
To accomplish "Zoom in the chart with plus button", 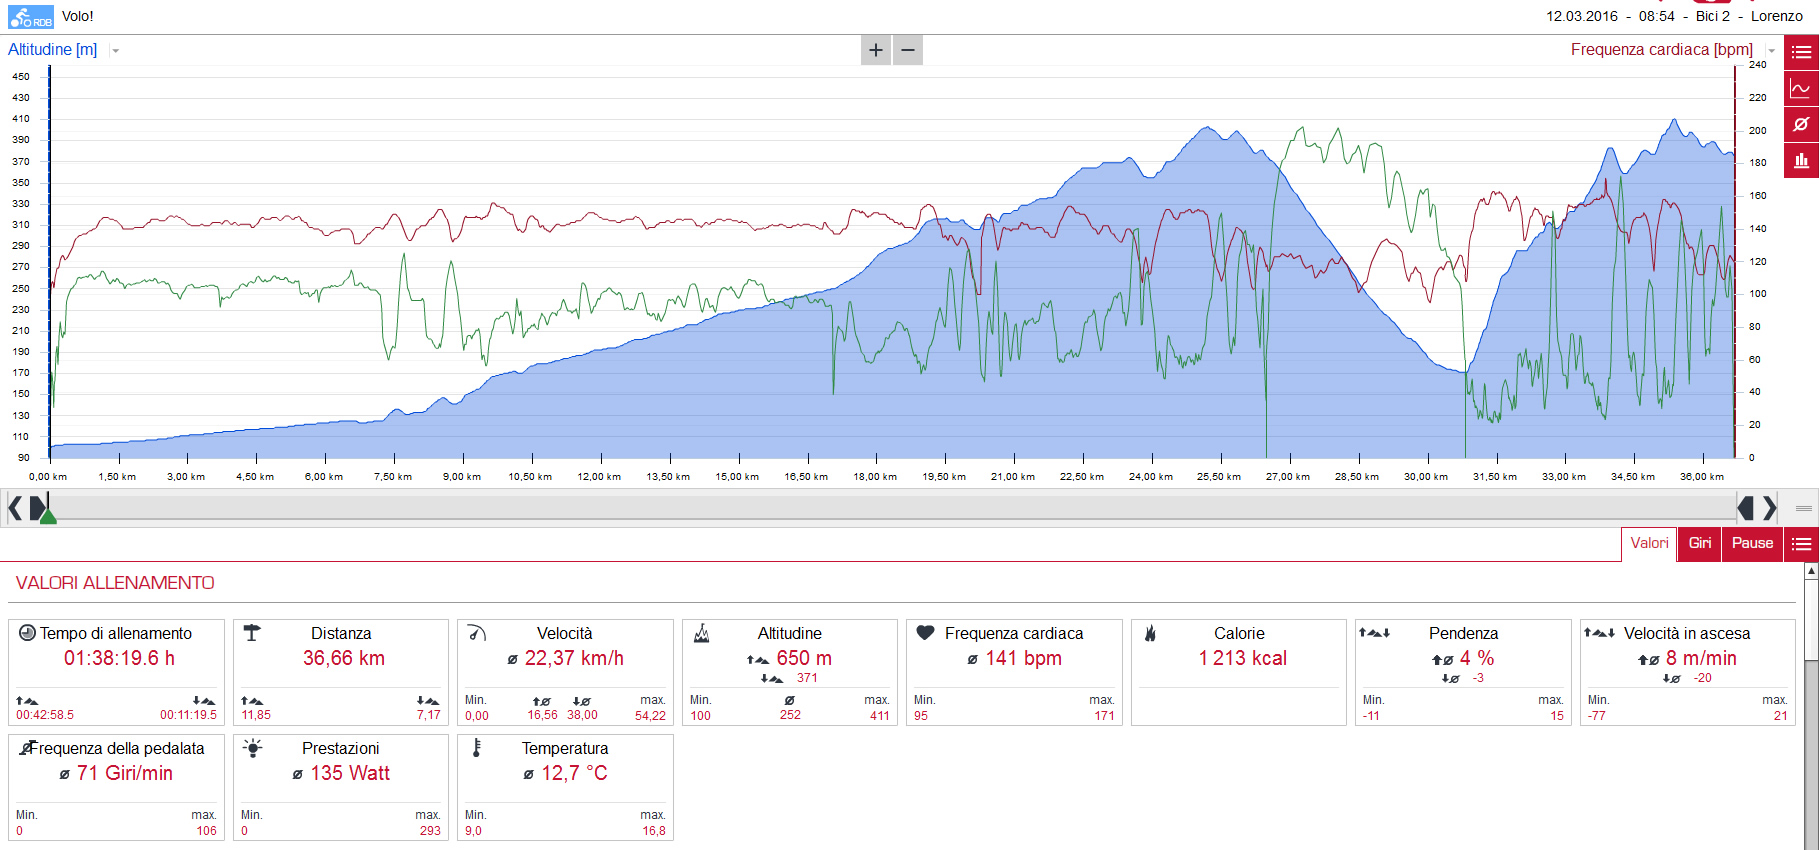I will click(876, 50).
